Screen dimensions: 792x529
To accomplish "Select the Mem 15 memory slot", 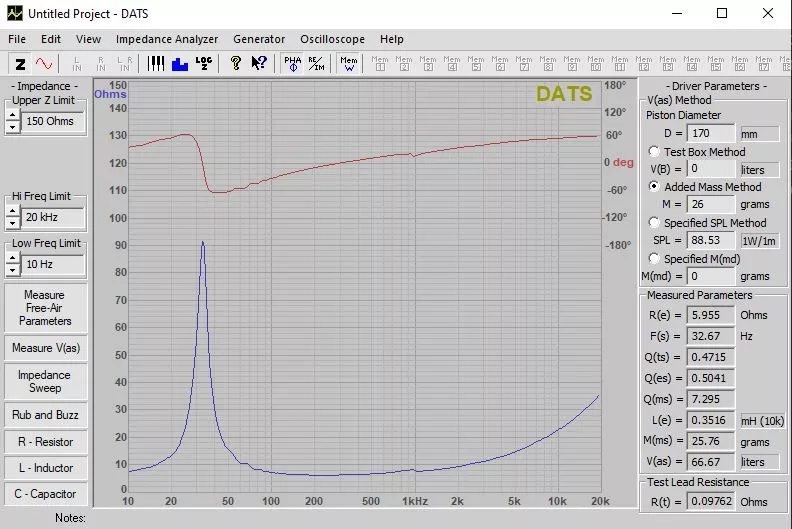I will pyautogui.click(x=716, y=64).
